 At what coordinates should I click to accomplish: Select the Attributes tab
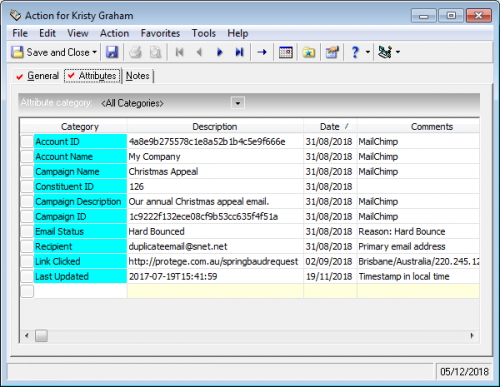92,76
